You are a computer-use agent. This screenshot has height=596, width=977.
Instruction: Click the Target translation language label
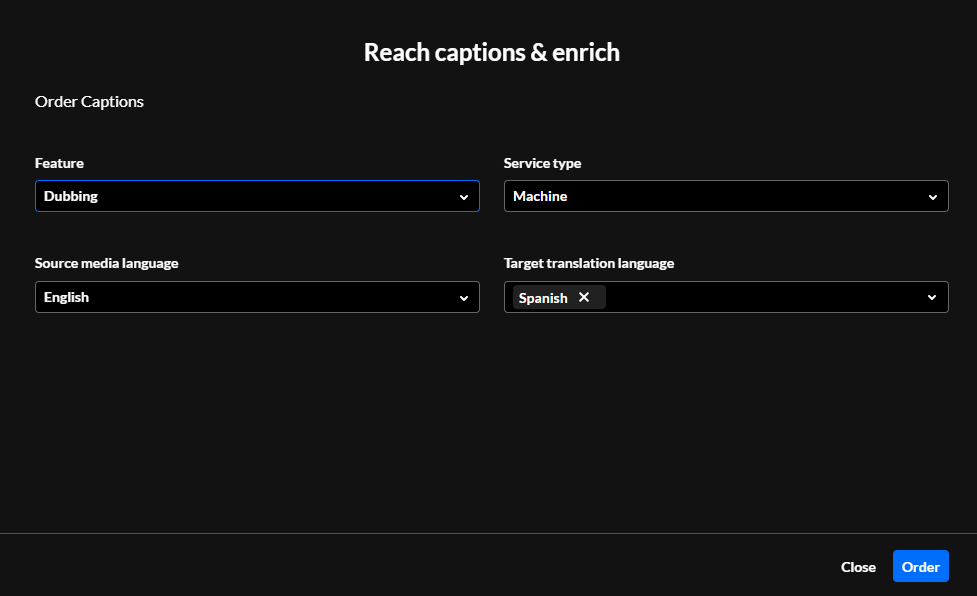pyautogui.click(x=589, y=263)
